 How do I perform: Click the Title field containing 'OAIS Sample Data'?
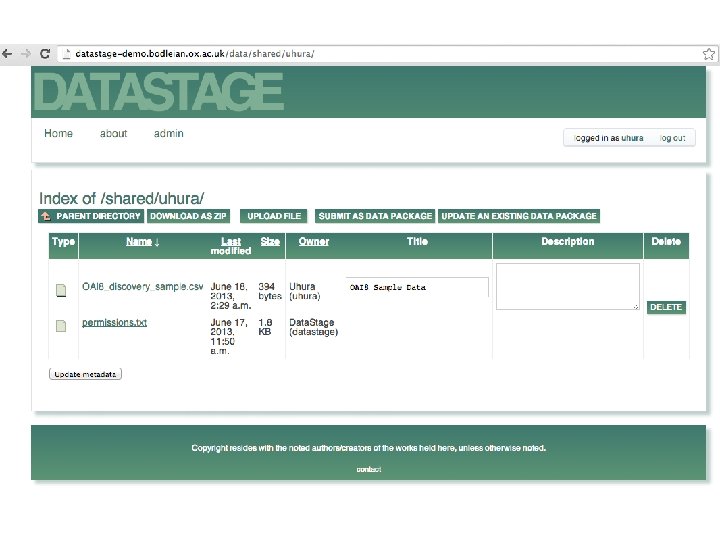pos(417,287)
